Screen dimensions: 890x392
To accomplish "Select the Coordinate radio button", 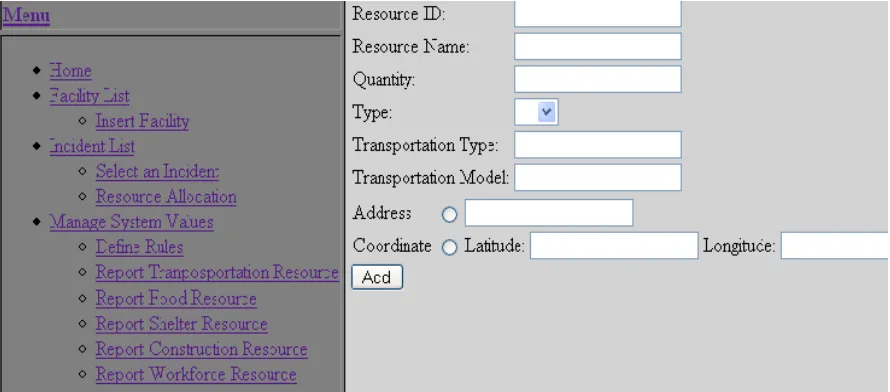I will click(450, 247).
